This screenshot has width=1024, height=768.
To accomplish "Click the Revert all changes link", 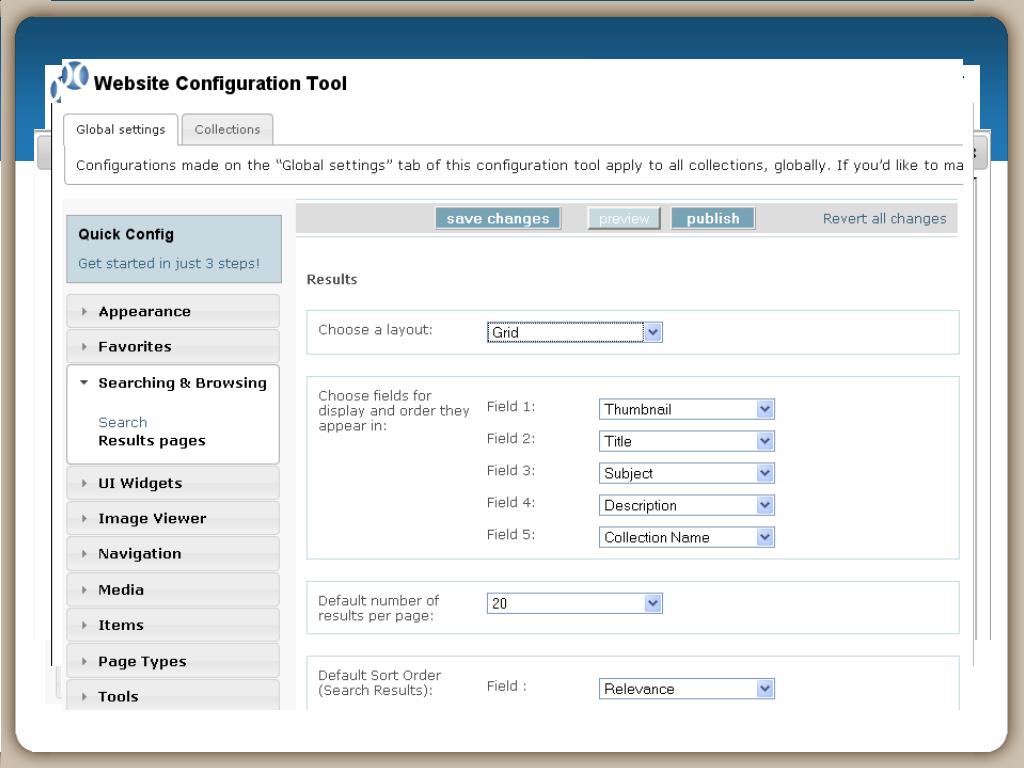I will [x=884, y=219].
